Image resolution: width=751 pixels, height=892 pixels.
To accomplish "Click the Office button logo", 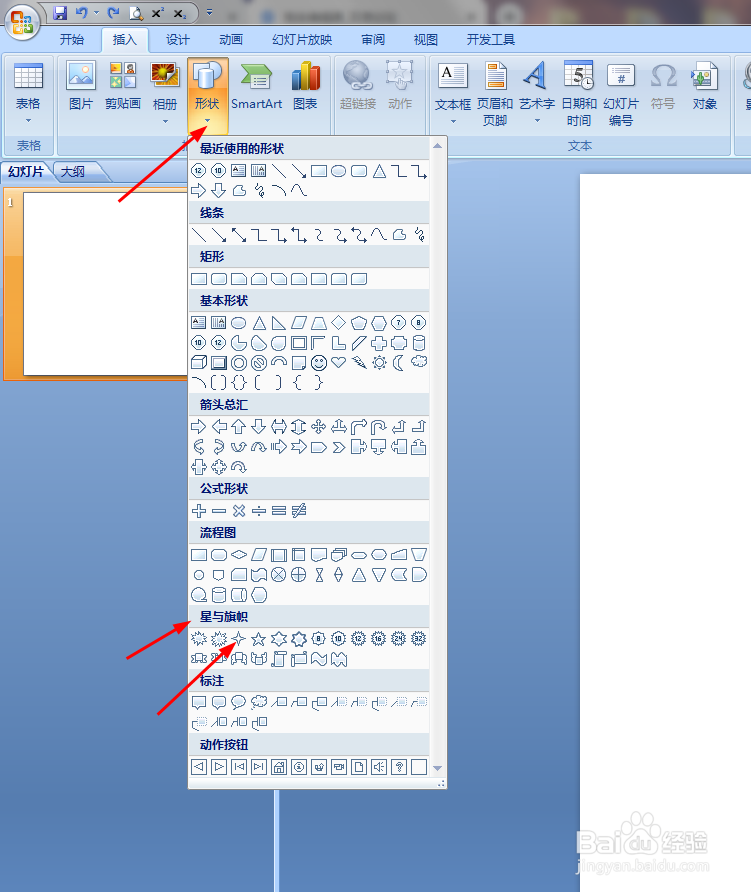I will (x=22, y=22).
